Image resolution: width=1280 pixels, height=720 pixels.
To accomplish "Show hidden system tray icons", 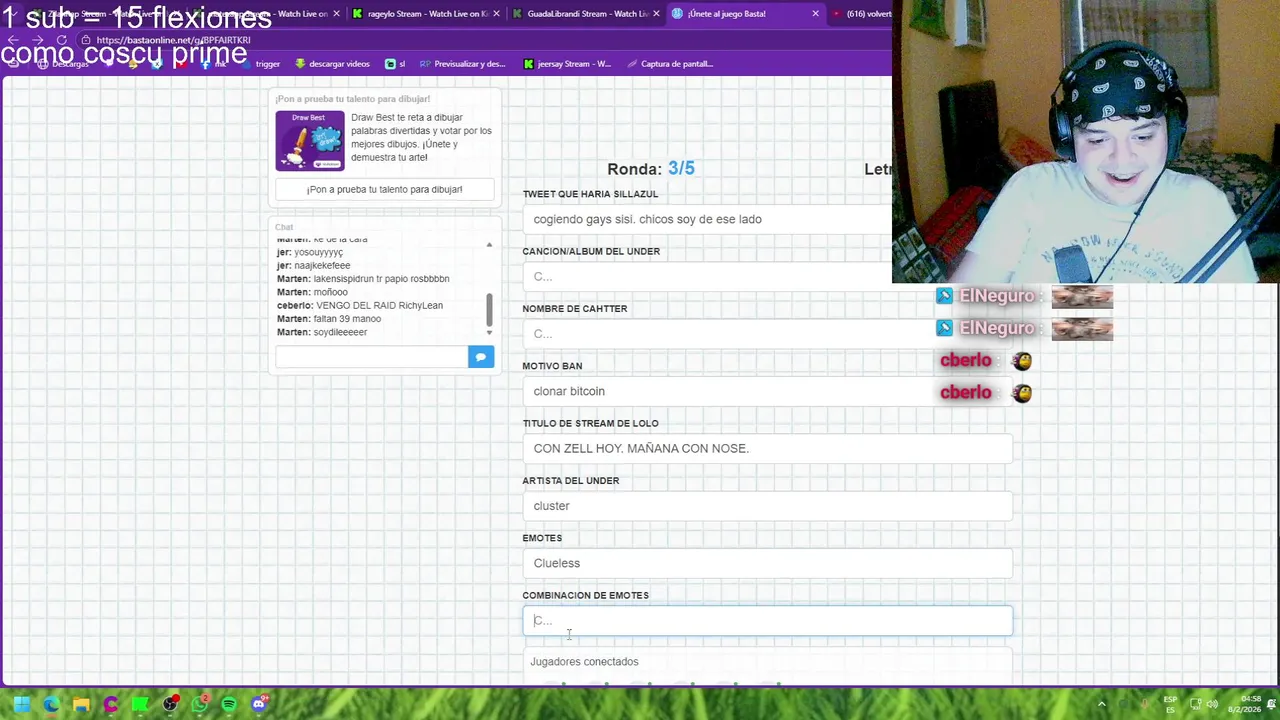I will point(1102,704).
